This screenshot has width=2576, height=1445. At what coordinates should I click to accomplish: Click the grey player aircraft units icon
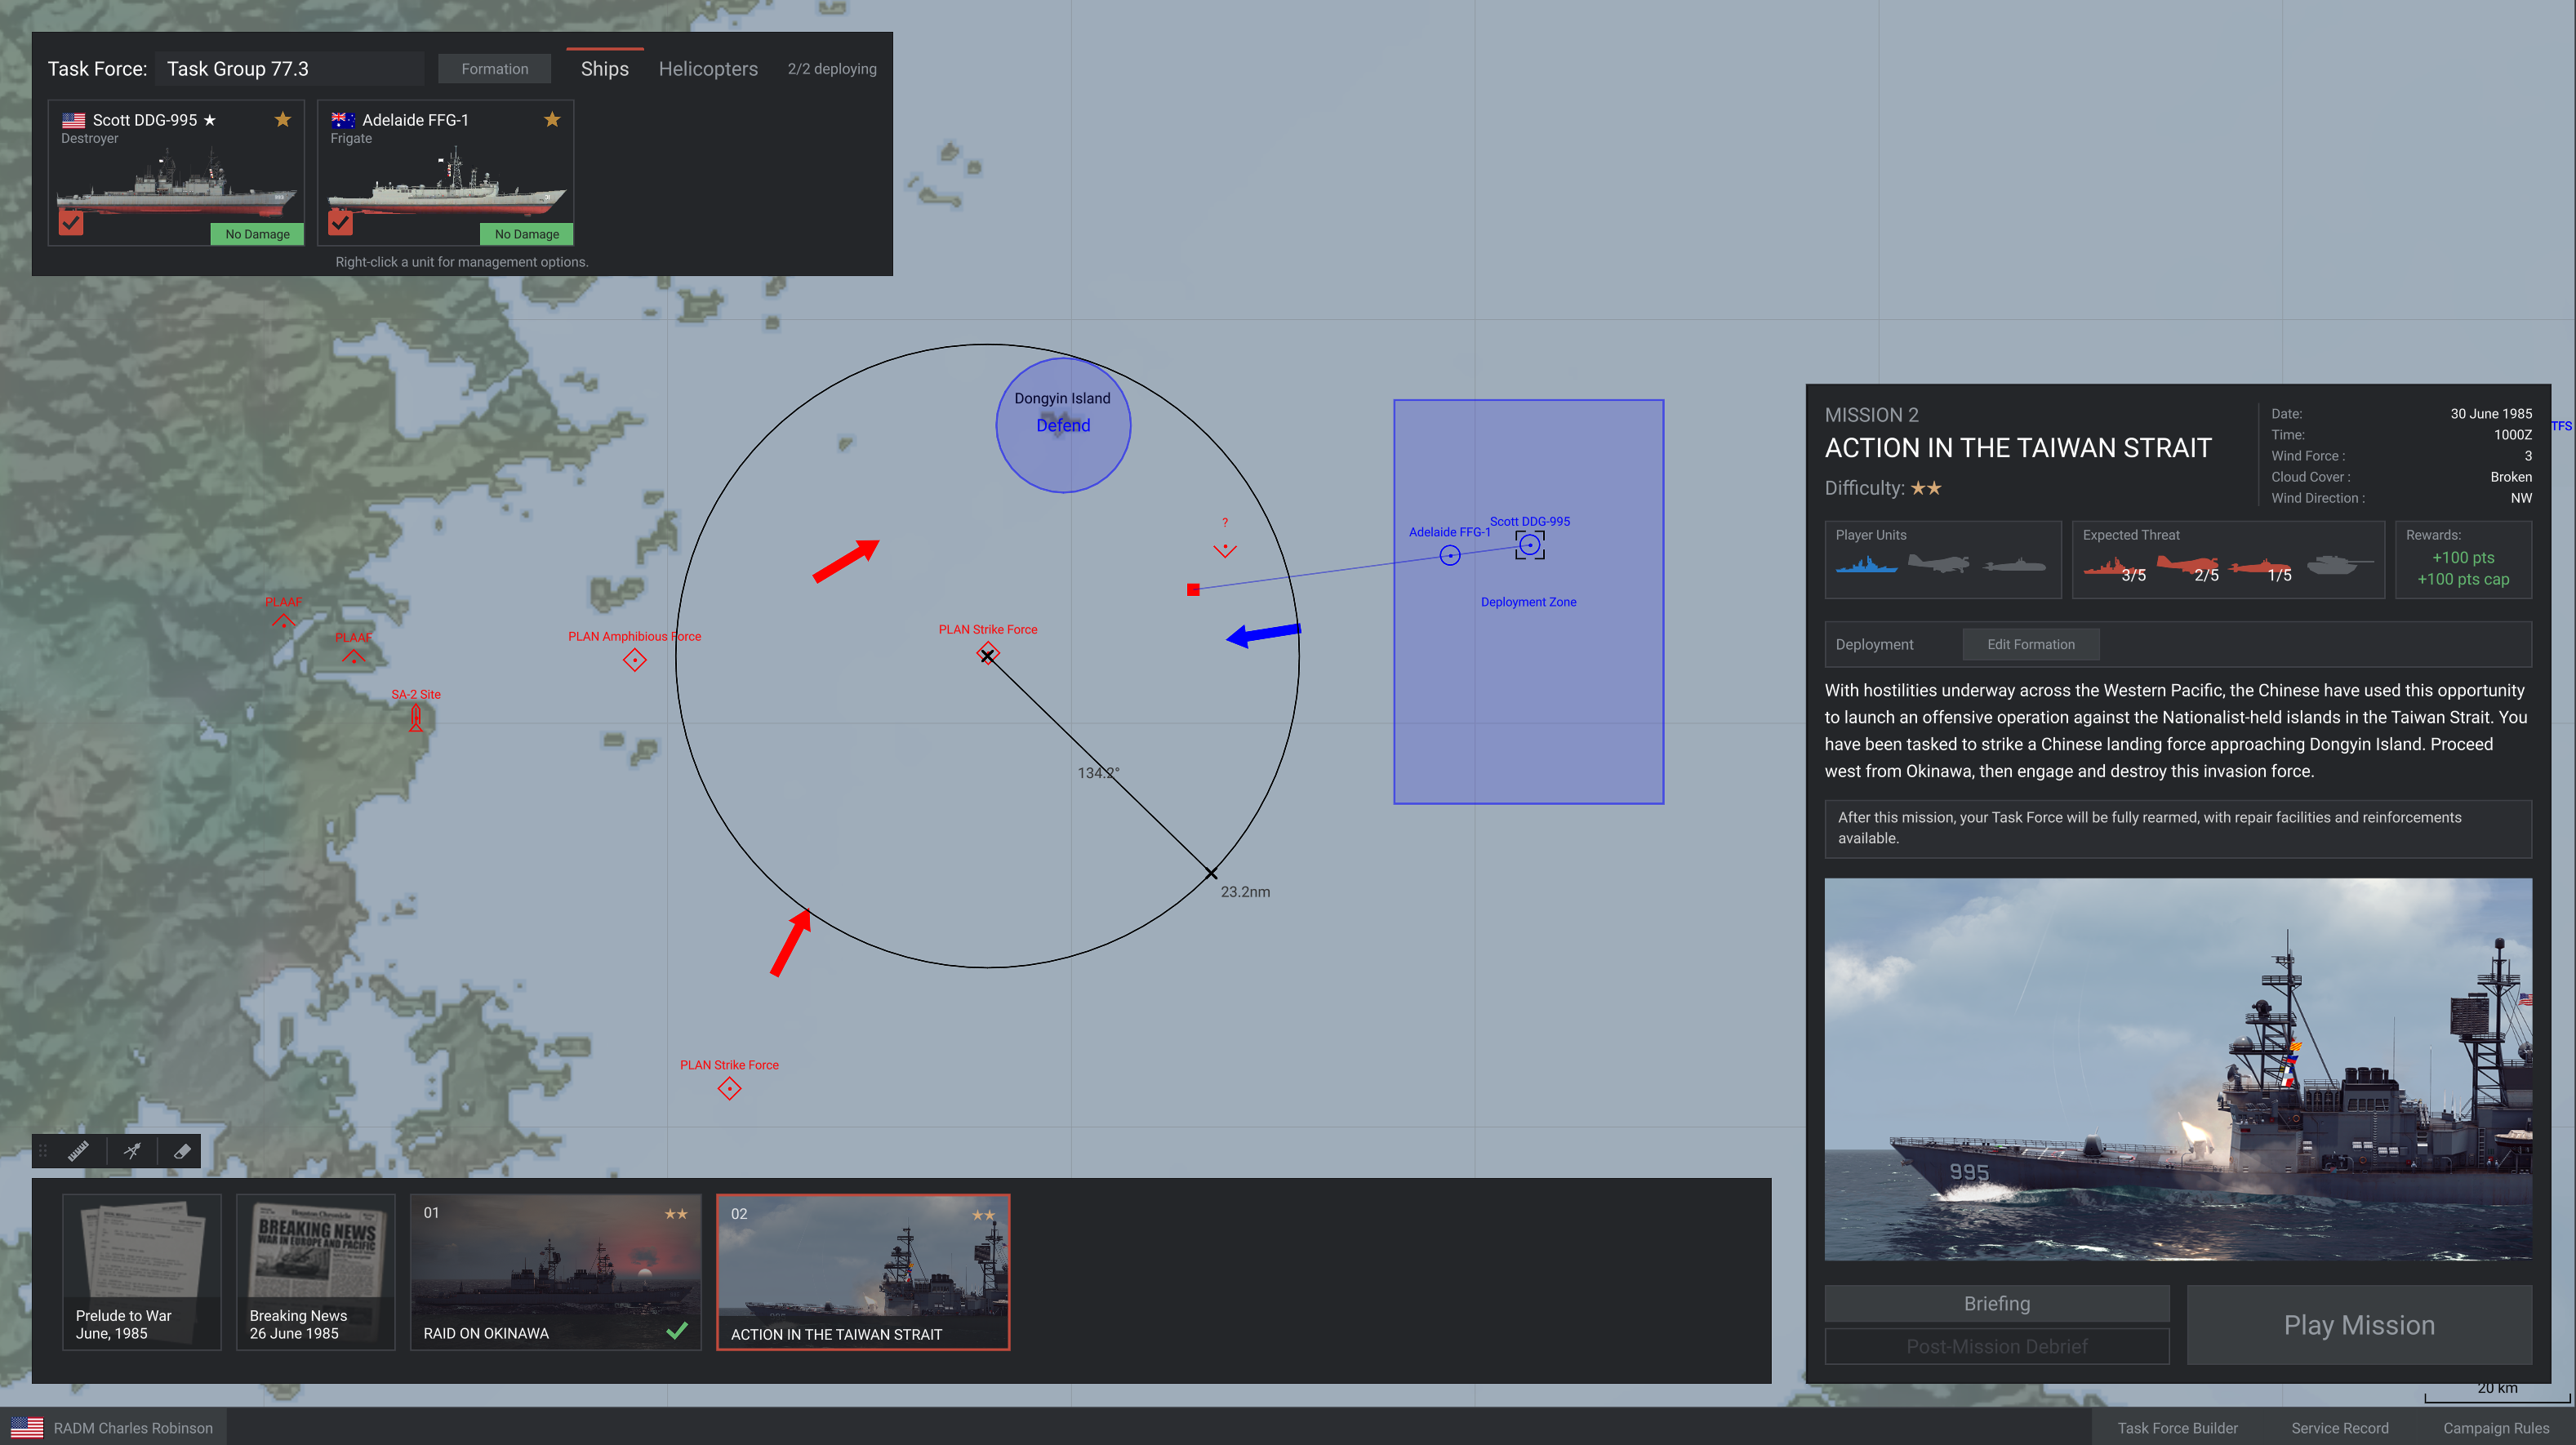point(1938,565)
